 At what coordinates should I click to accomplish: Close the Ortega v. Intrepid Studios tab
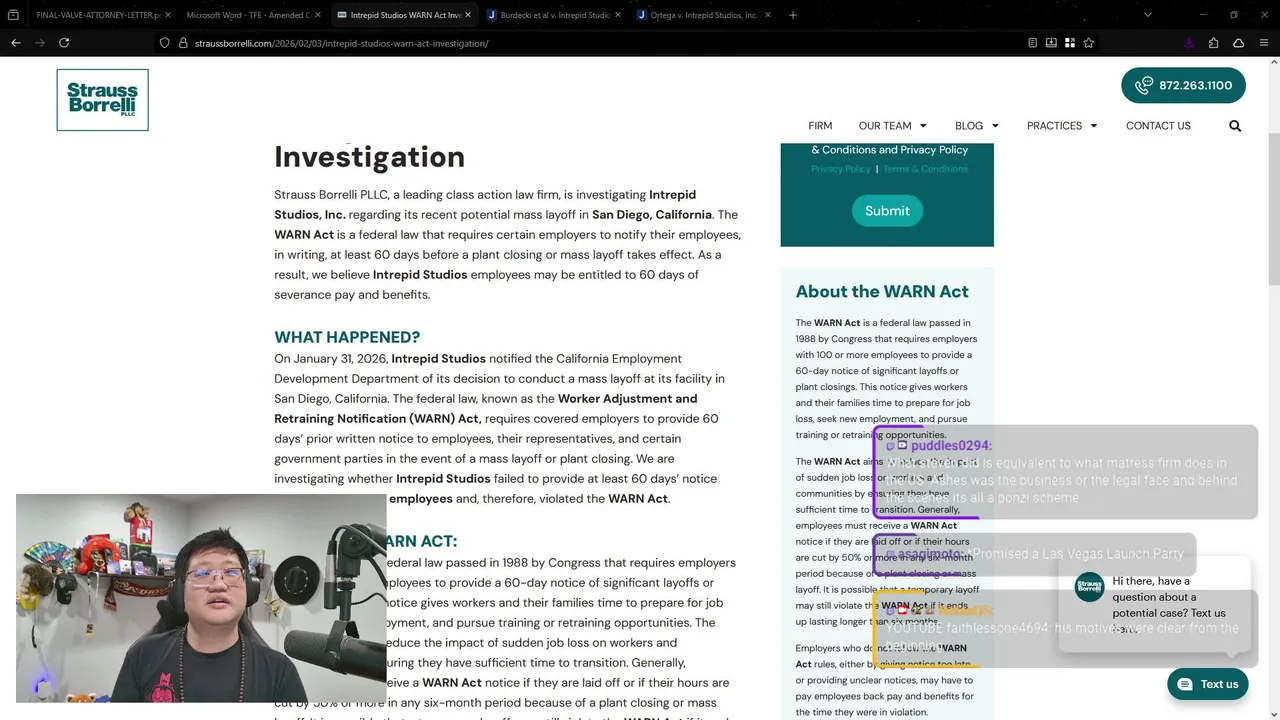768,15
